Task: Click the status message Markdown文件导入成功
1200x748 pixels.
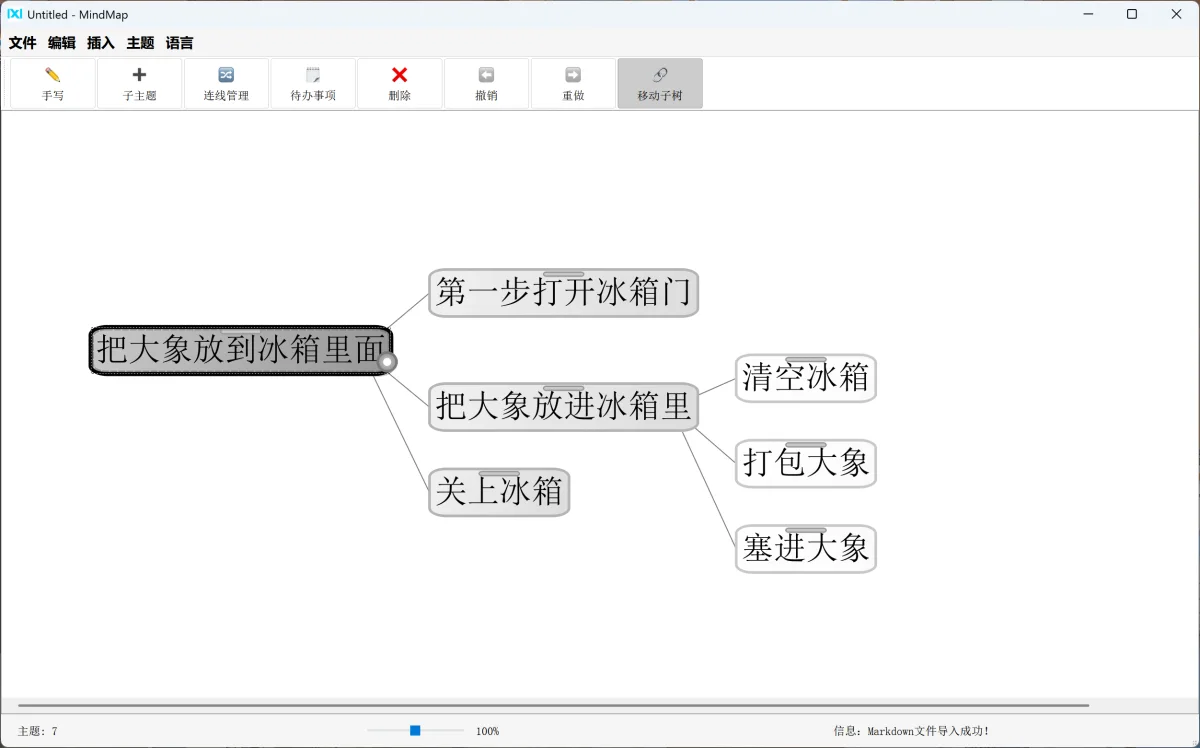Action: coord(911,732)
